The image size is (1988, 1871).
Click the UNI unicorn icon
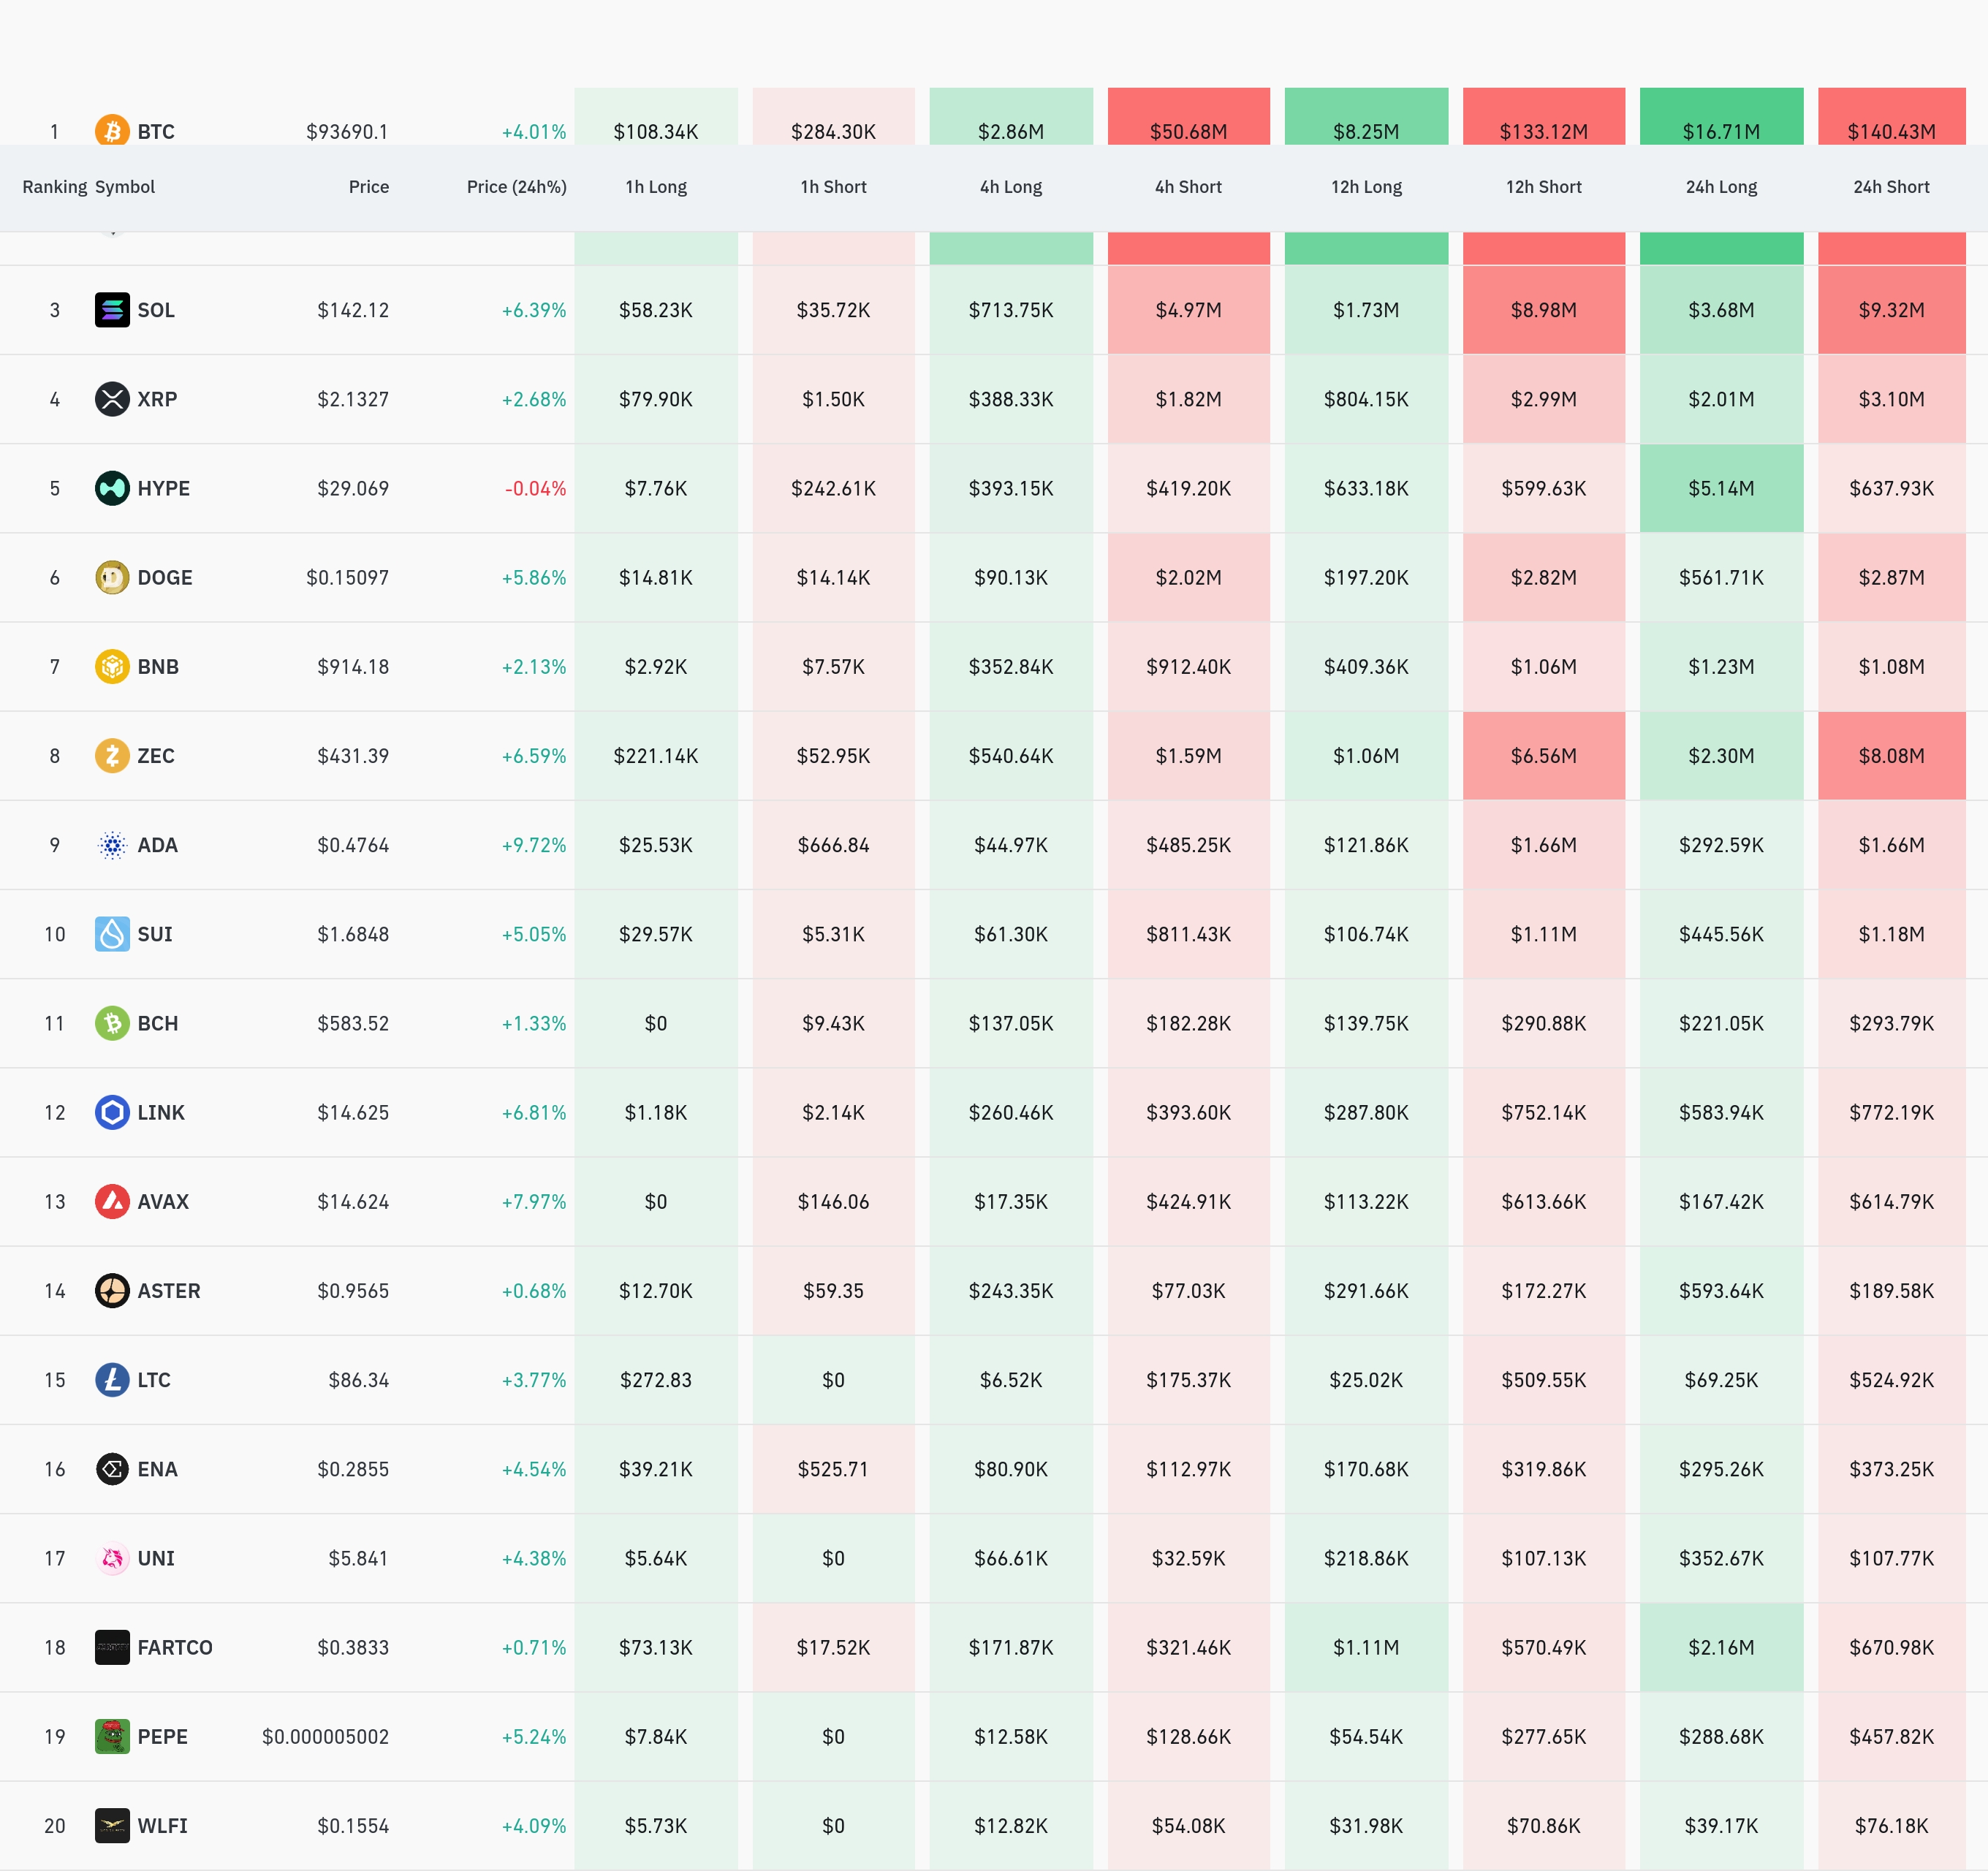coord(112,1558)
